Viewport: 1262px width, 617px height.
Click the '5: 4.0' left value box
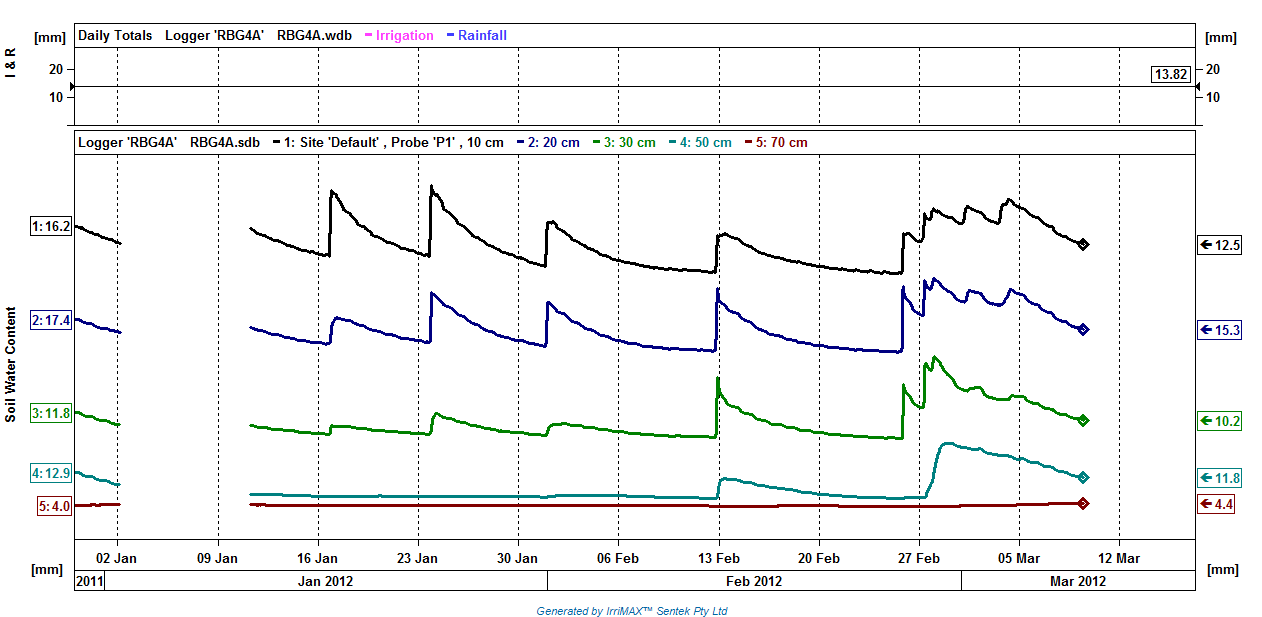[54, 506]
